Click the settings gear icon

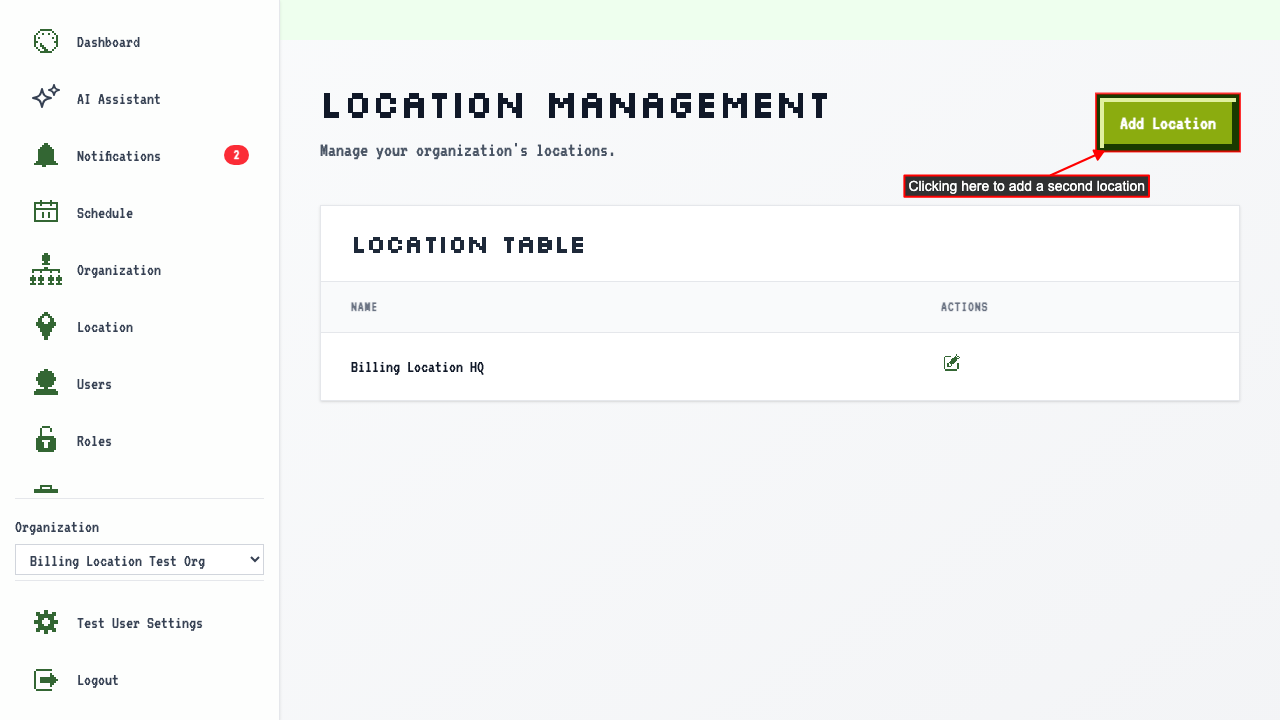tap(46, 622)
